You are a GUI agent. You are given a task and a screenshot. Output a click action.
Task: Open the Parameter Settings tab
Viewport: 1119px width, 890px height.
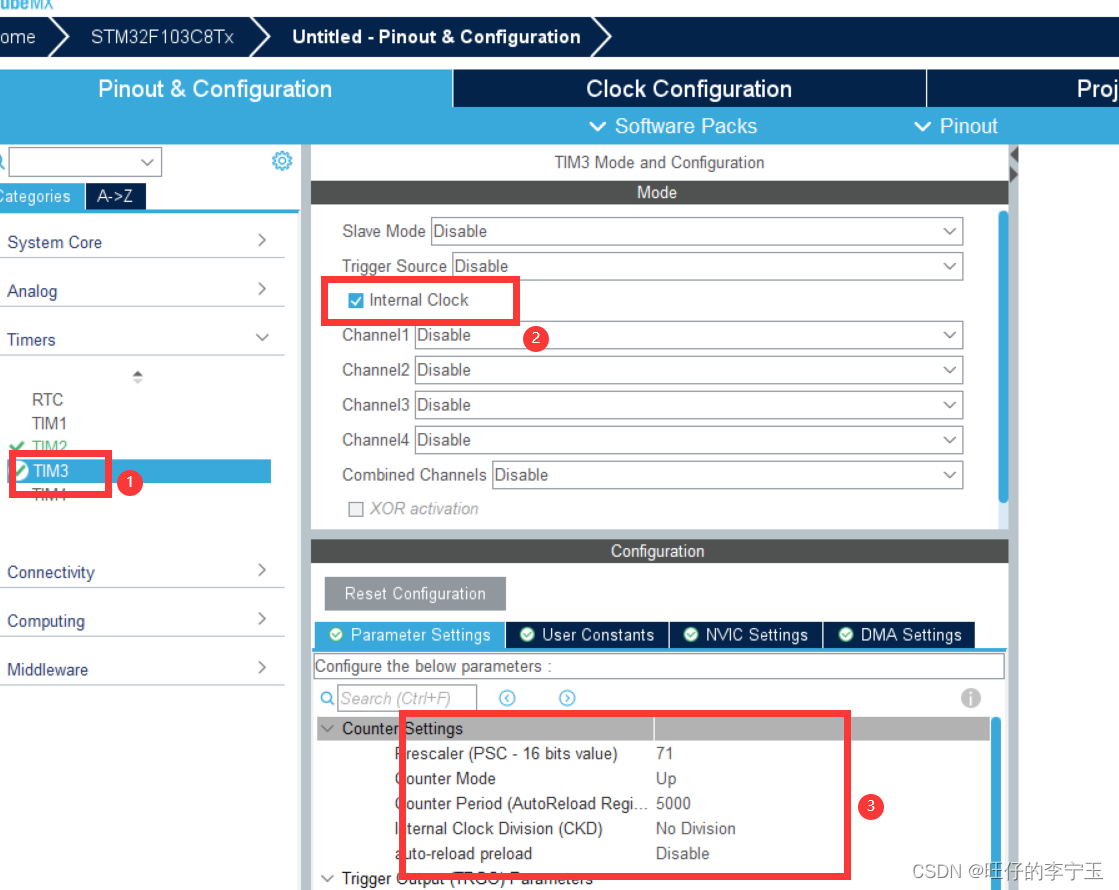coord(410,635)
